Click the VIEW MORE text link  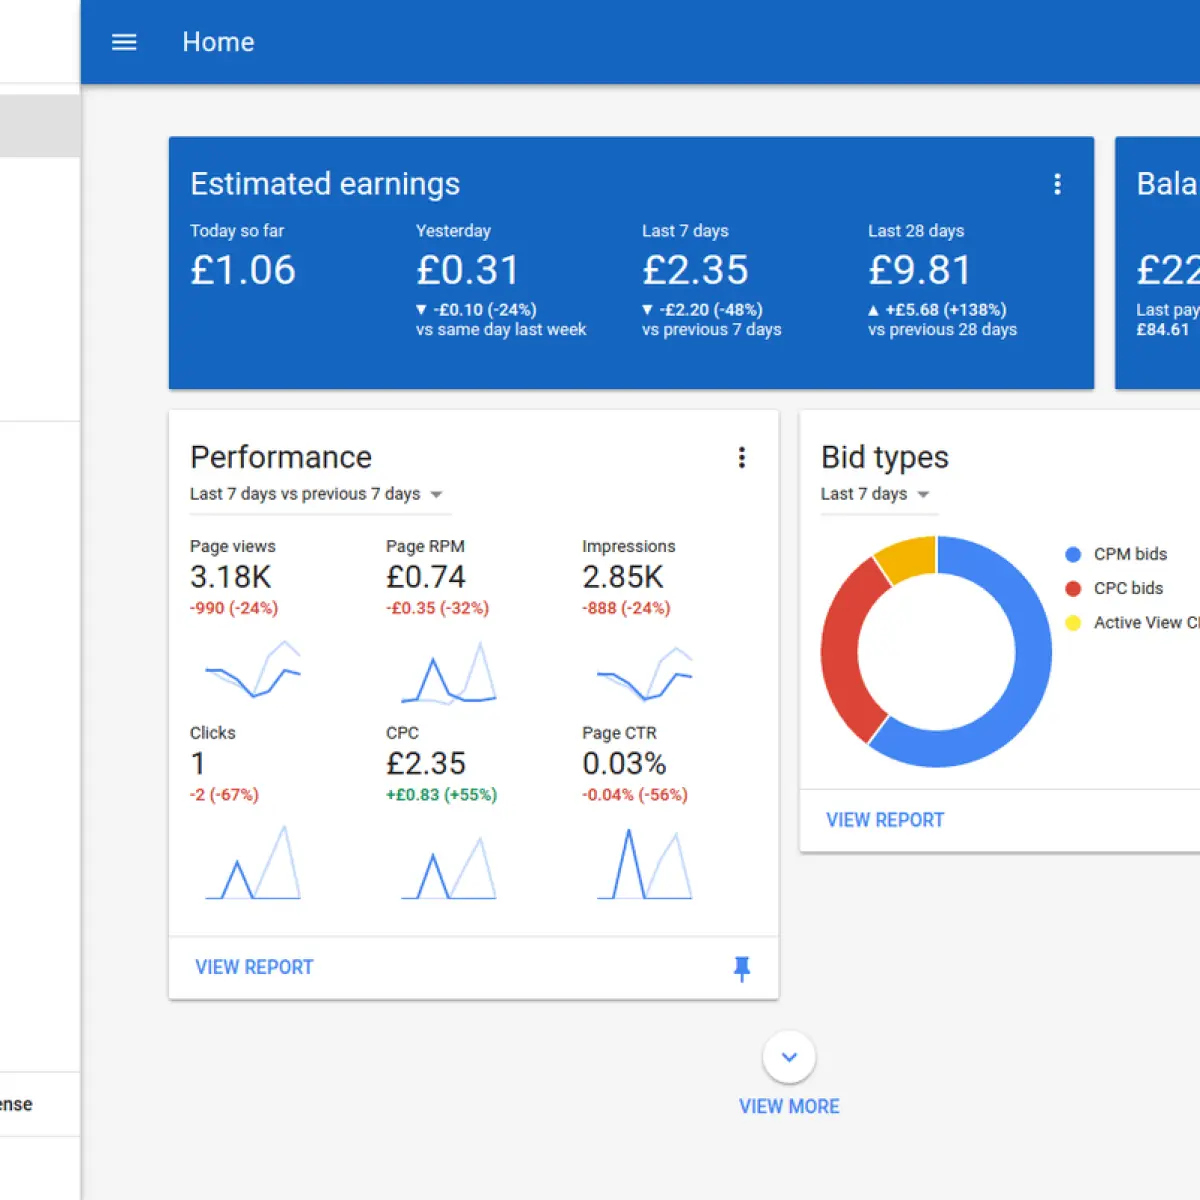coord(789,1106)
